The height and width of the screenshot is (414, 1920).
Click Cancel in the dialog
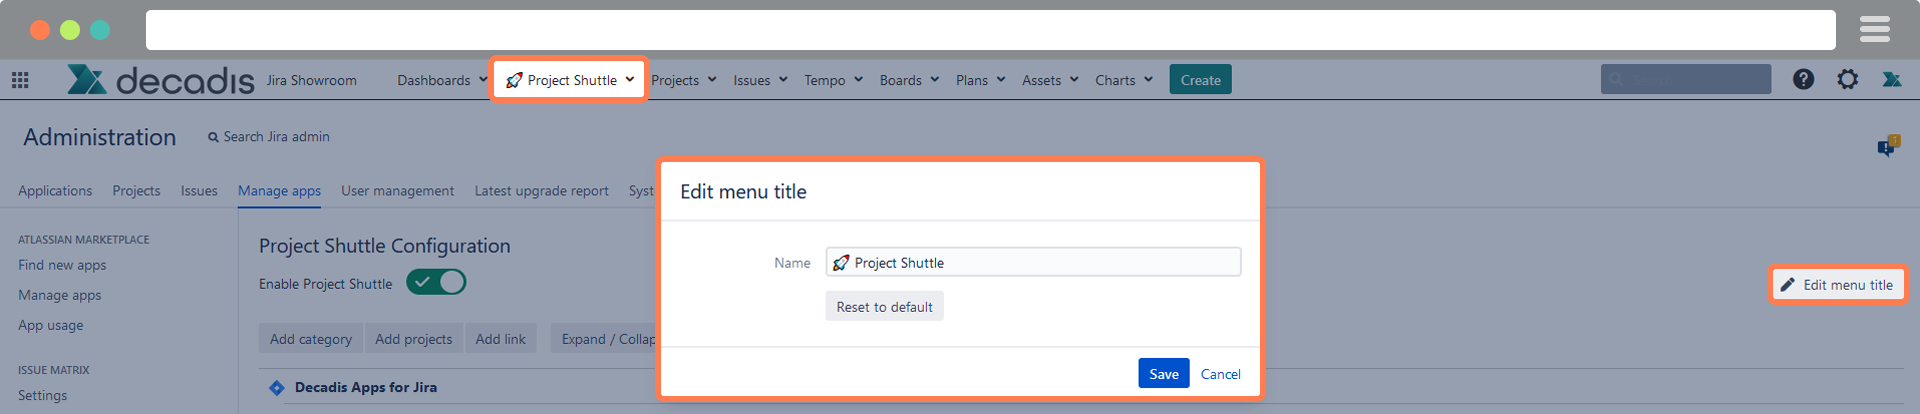pos(1220,374)
